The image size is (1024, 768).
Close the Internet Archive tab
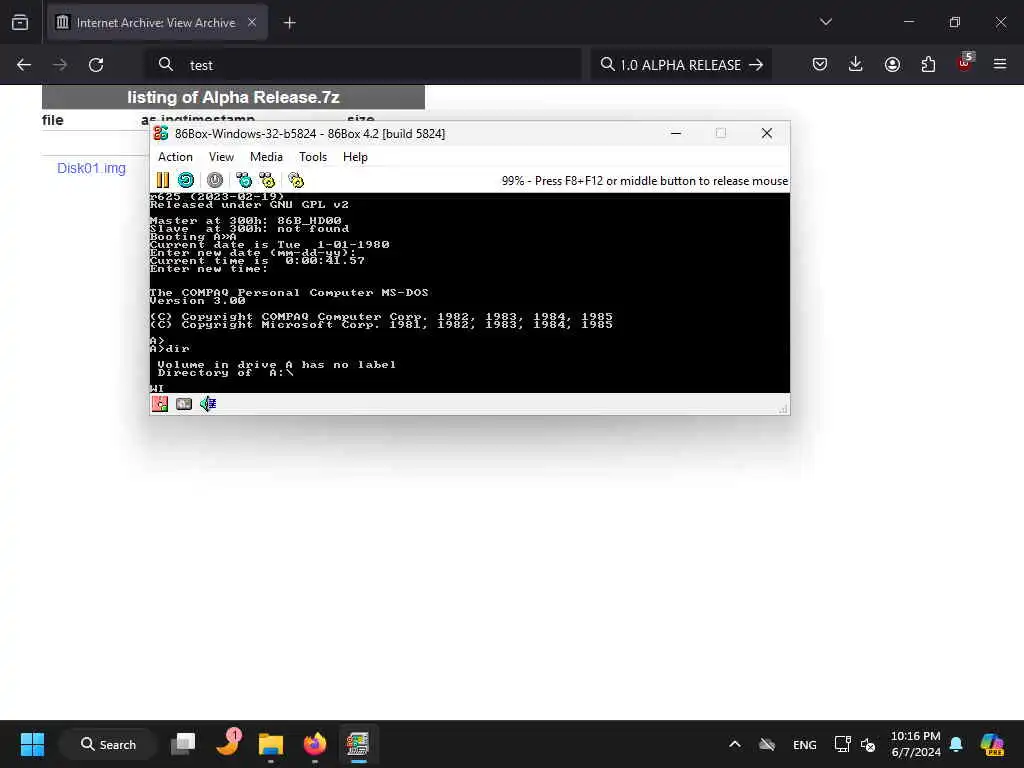[x=252, y=22]
